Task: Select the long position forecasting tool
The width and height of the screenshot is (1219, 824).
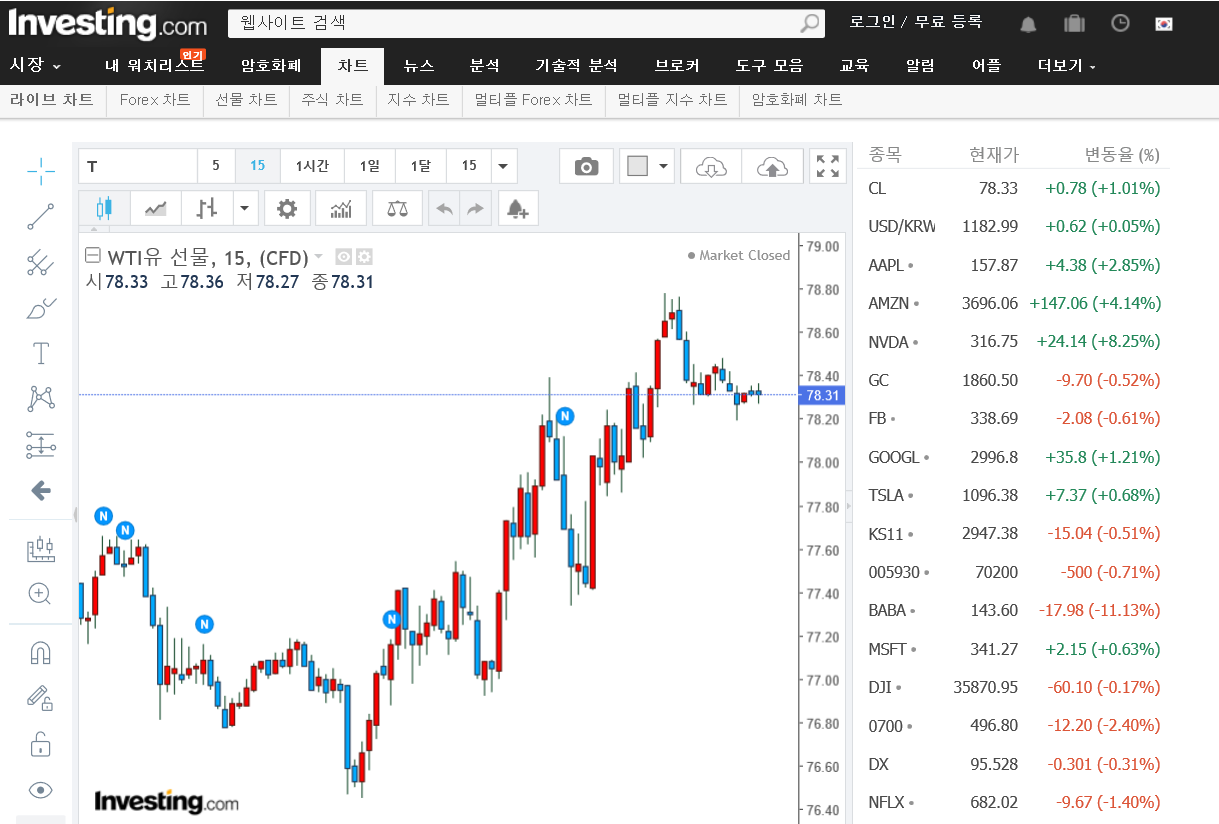Action: coord(41,444)
